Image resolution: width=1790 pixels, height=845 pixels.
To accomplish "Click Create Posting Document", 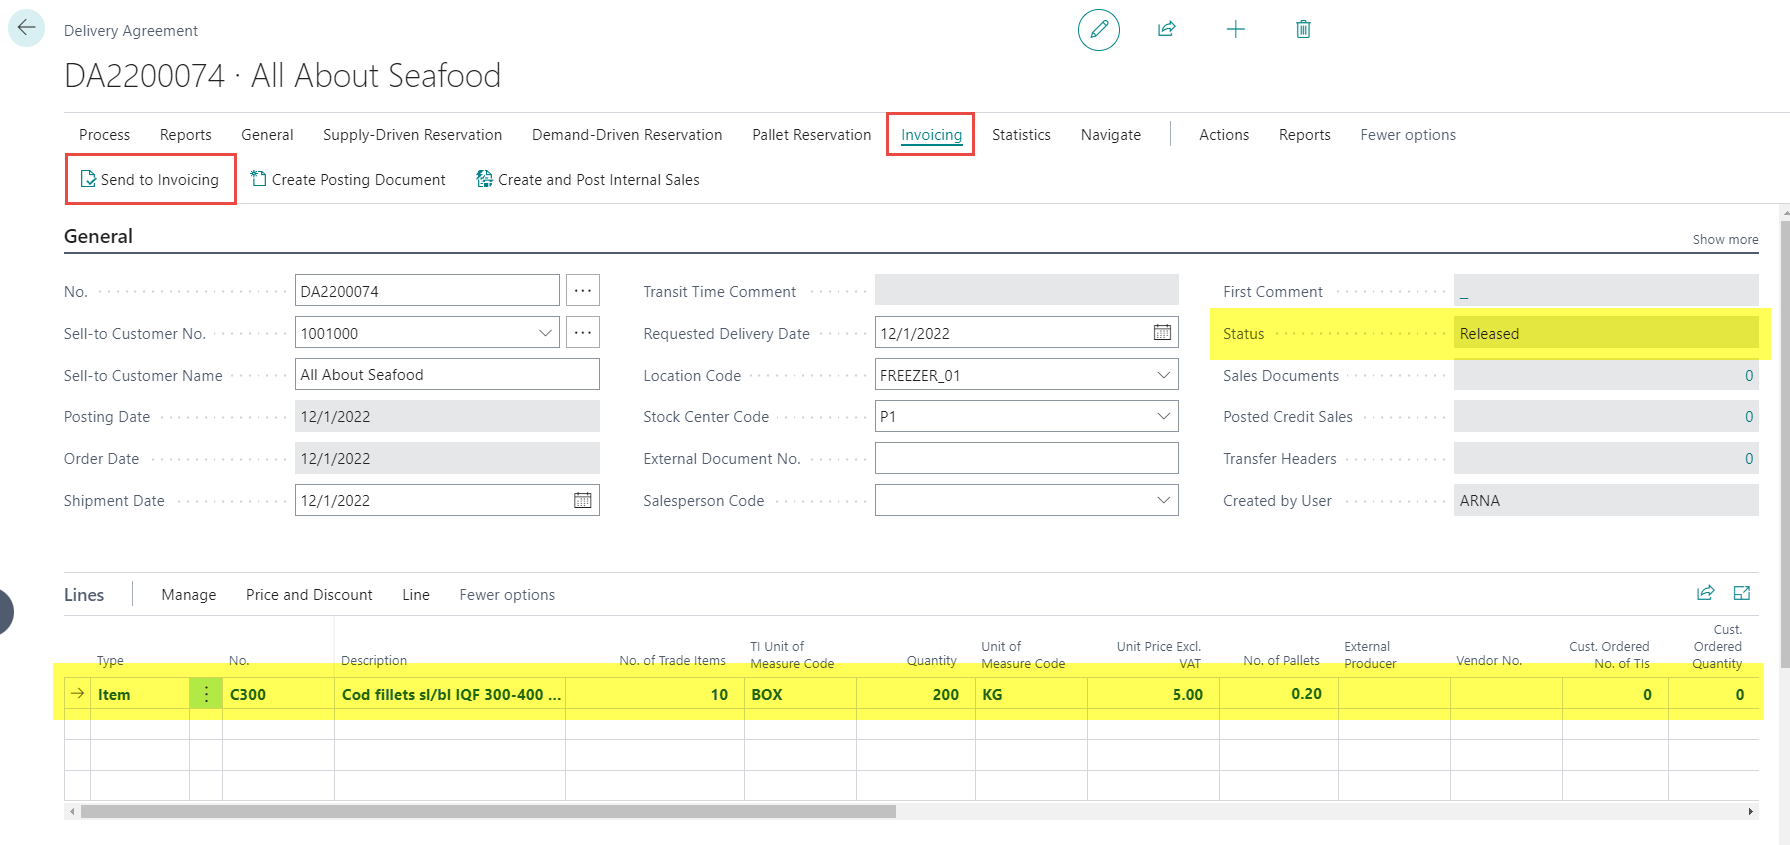I will (x=348, y=180).
